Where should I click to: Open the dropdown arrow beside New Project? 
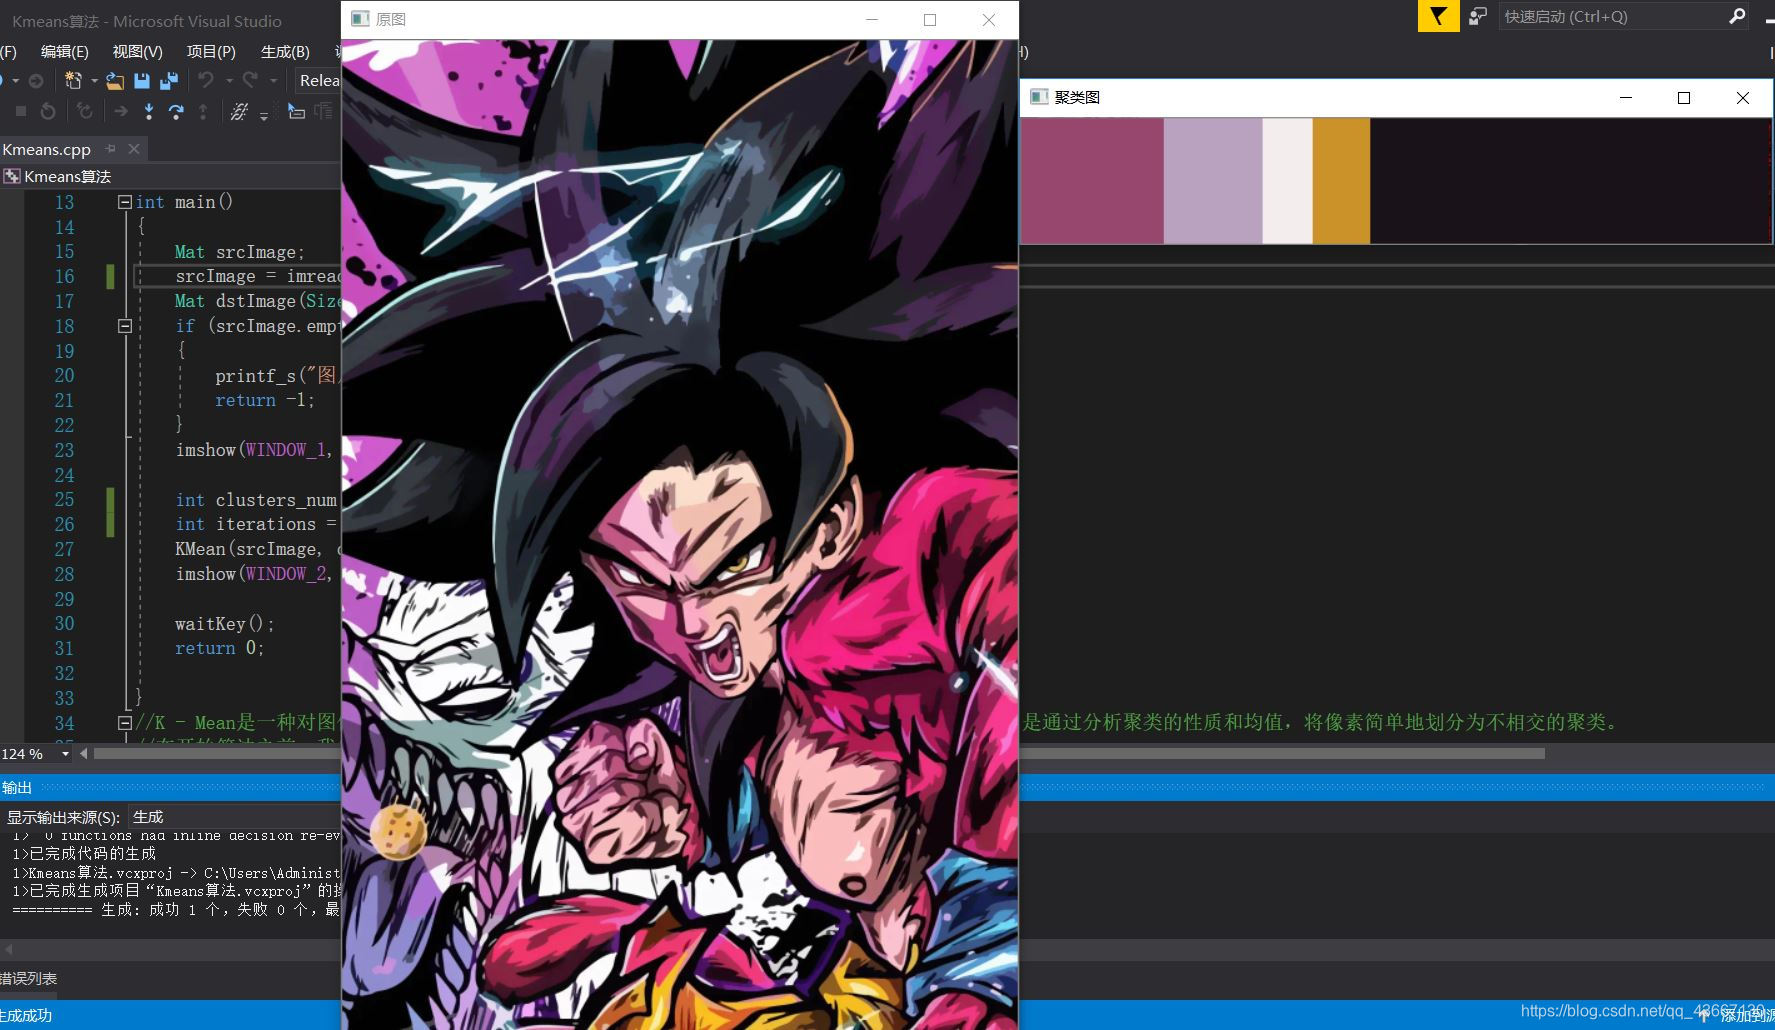94,81
